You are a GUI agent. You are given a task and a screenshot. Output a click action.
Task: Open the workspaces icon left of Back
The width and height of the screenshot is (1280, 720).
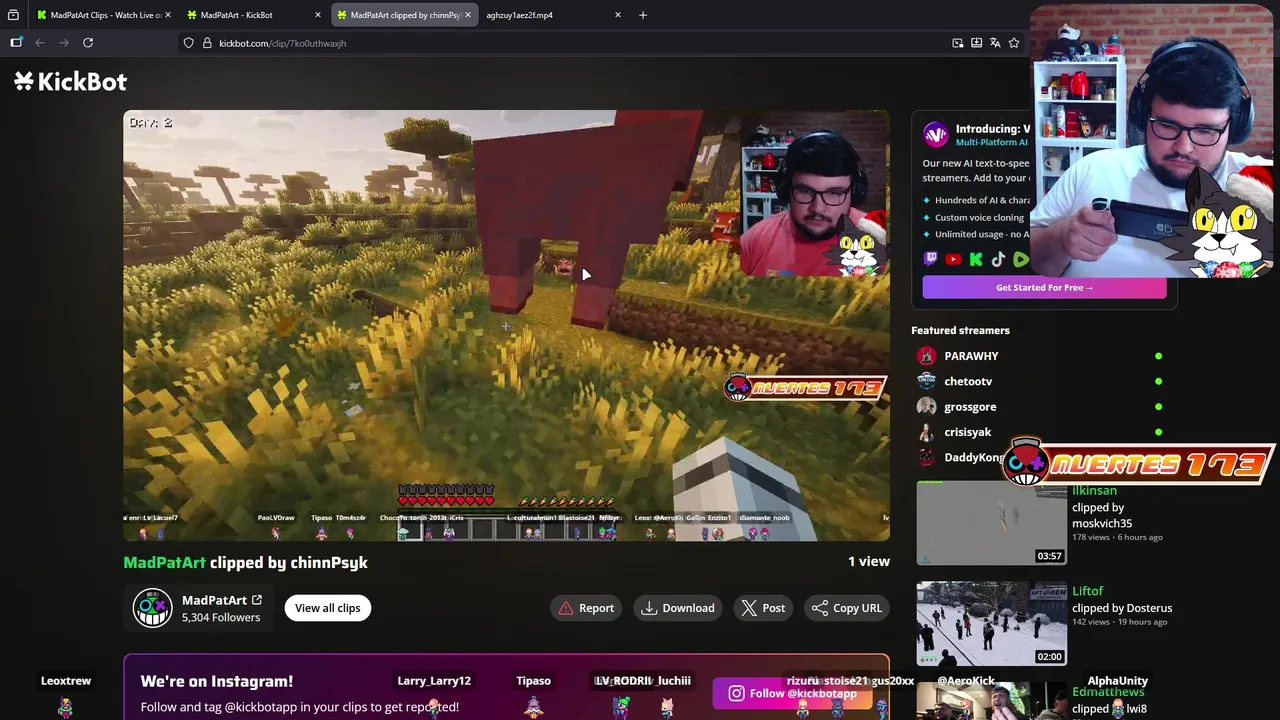click(16, 43)
